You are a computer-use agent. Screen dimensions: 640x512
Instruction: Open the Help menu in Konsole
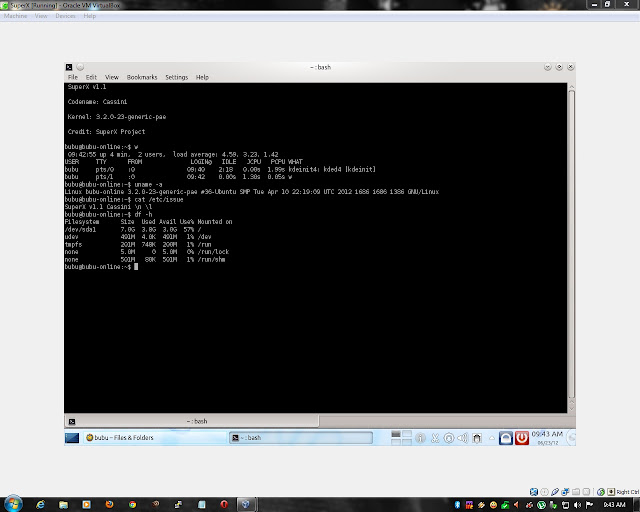(x=202, y=77)
